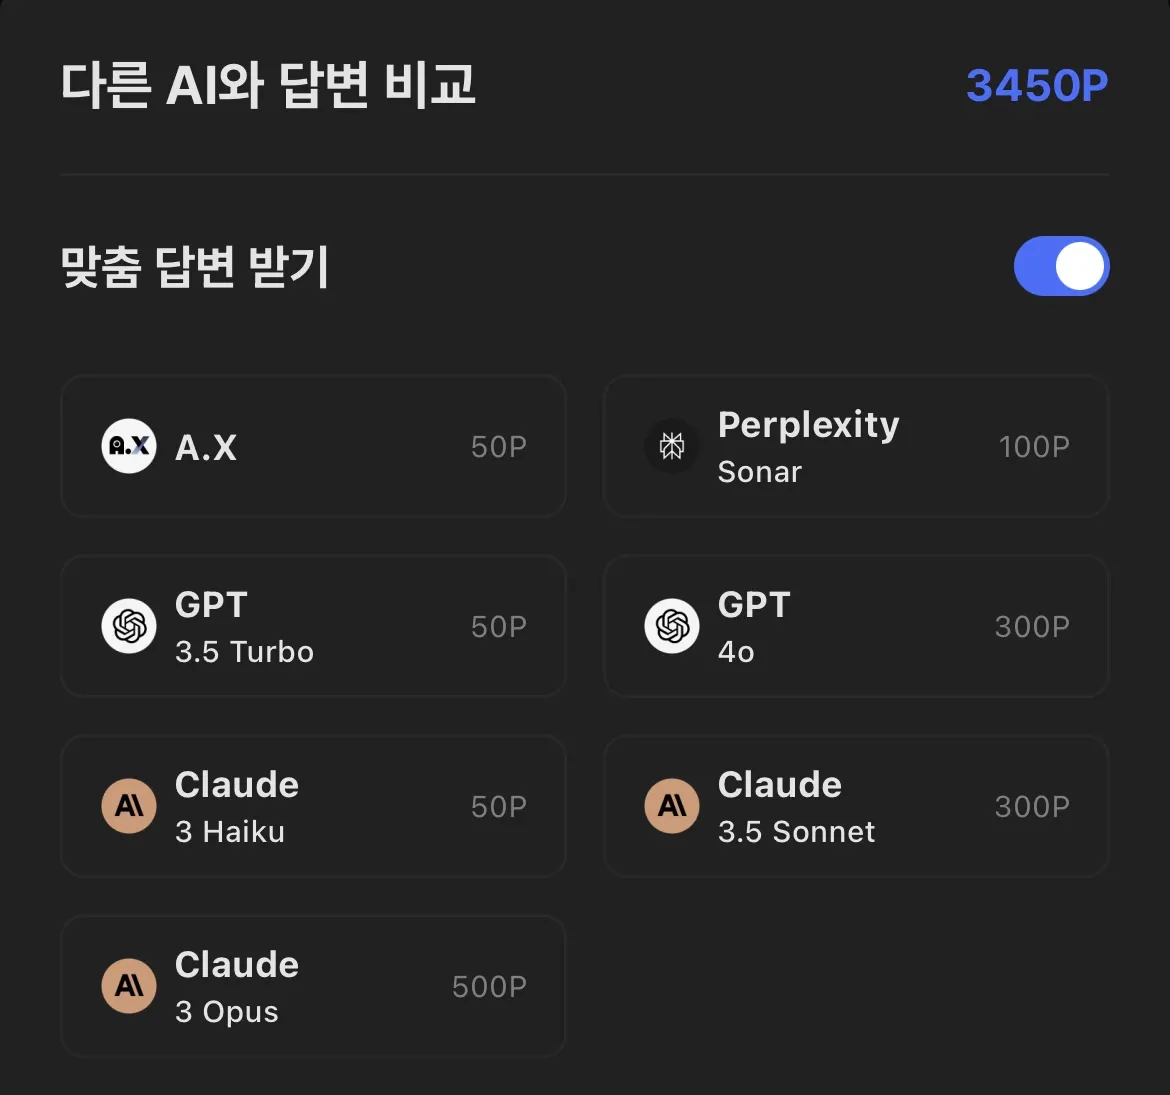1170x1095 pixels.
Task: Pick the Claude 3 Opus card
Action: point(313,986)
